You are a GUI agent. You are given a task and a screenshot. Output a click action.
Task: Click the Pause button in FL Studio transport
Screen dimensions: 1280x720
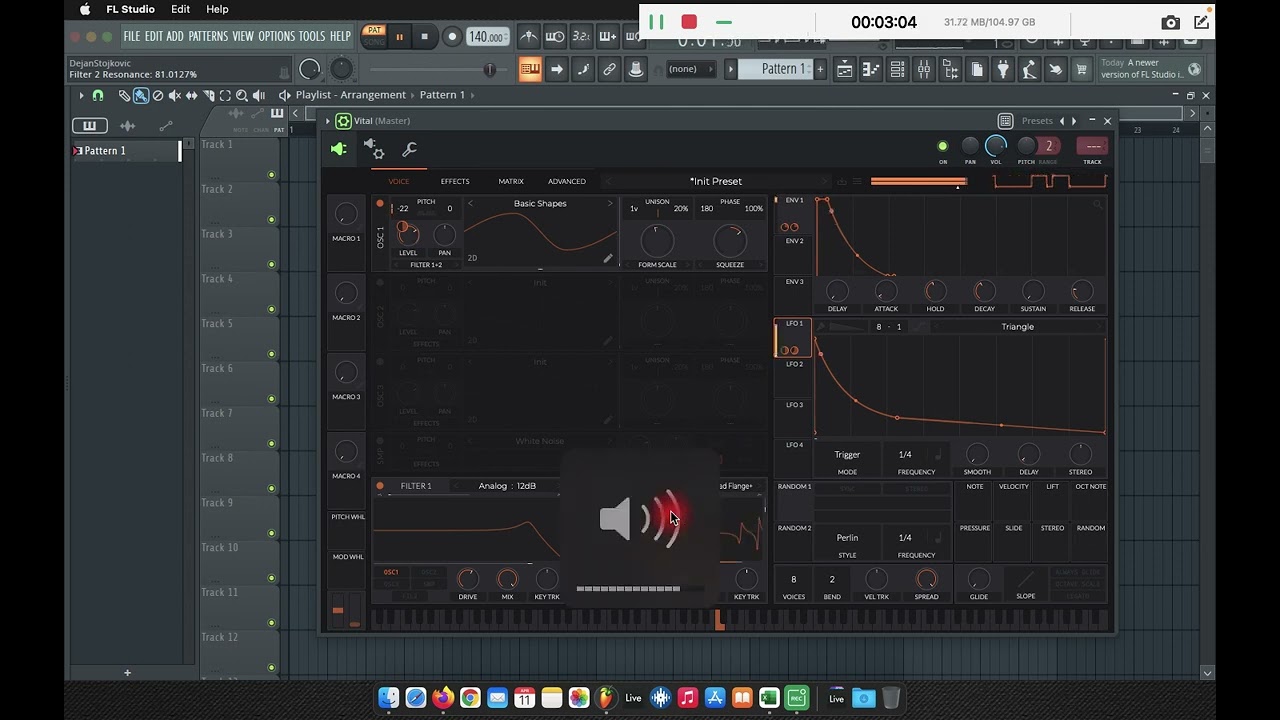400,37
